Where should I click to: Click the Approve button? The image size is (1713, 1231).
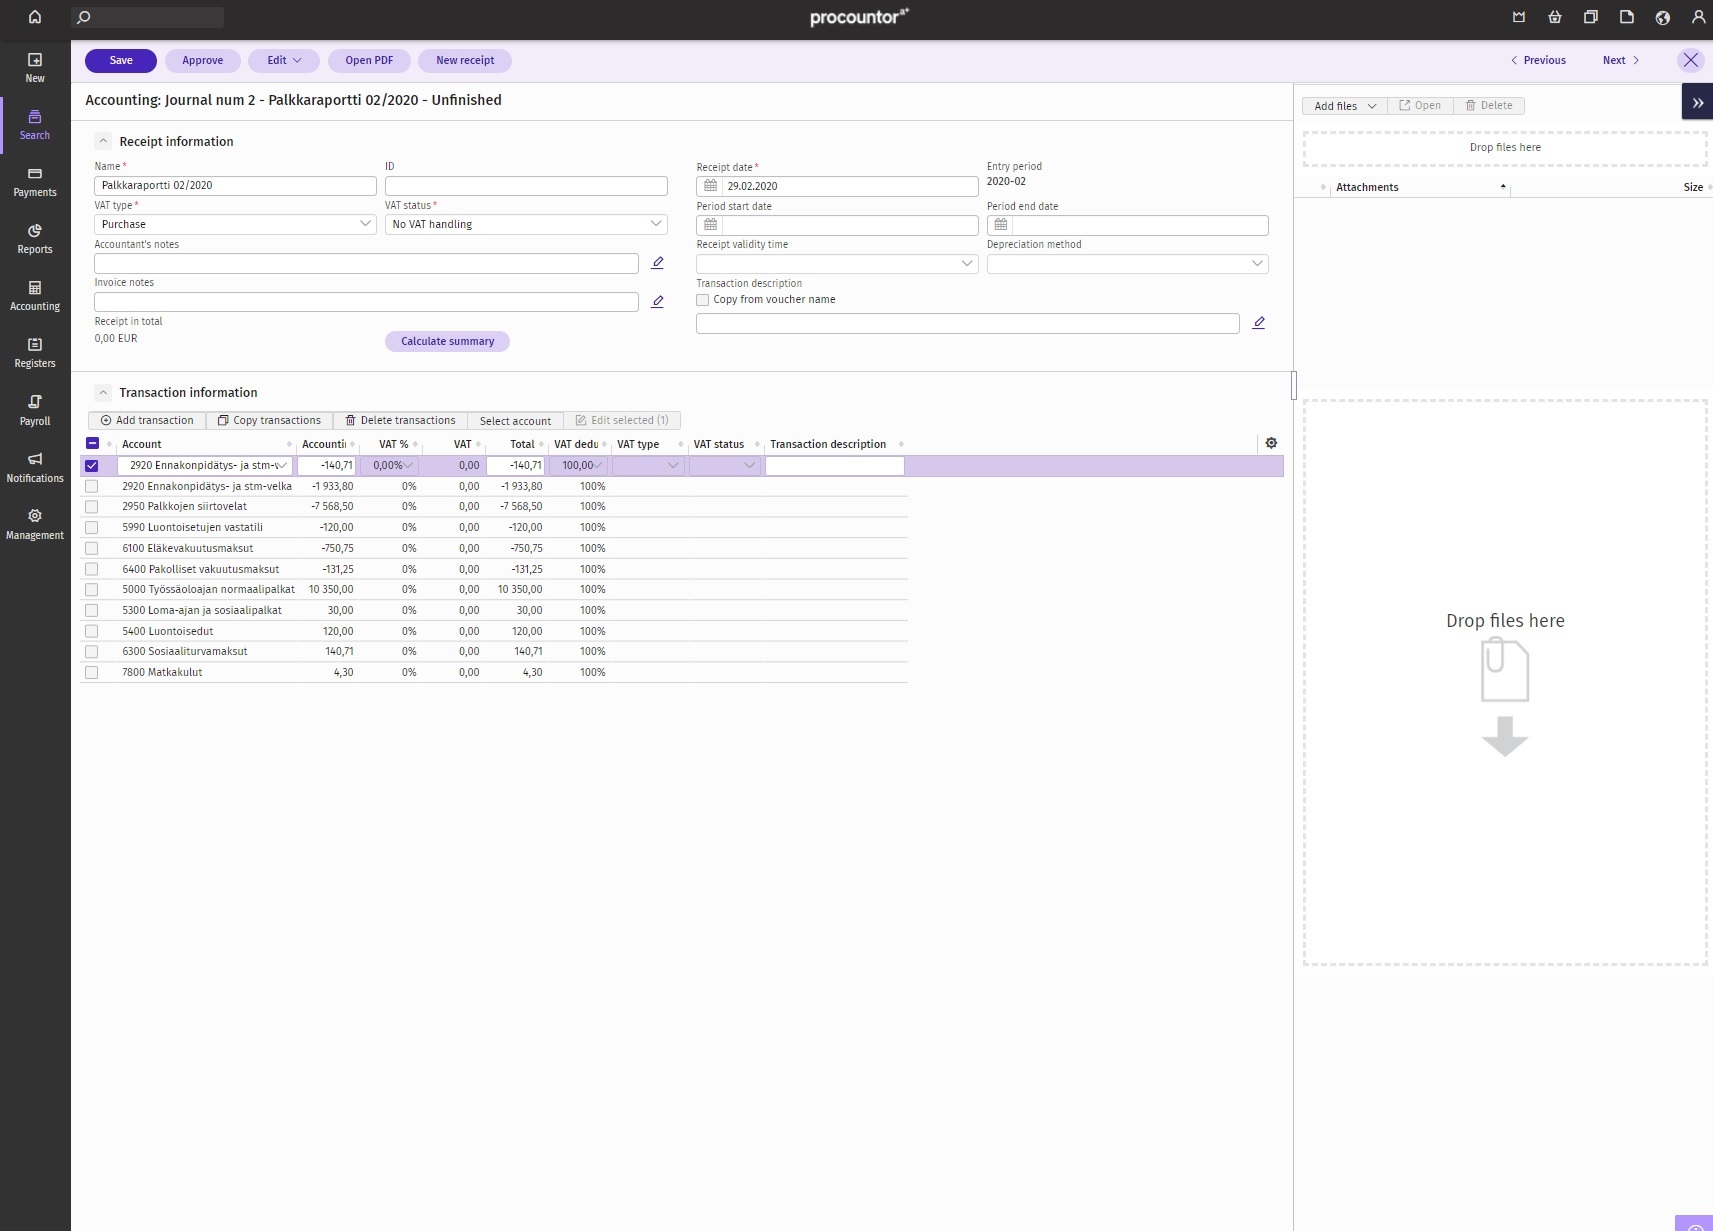coord(202,60)
